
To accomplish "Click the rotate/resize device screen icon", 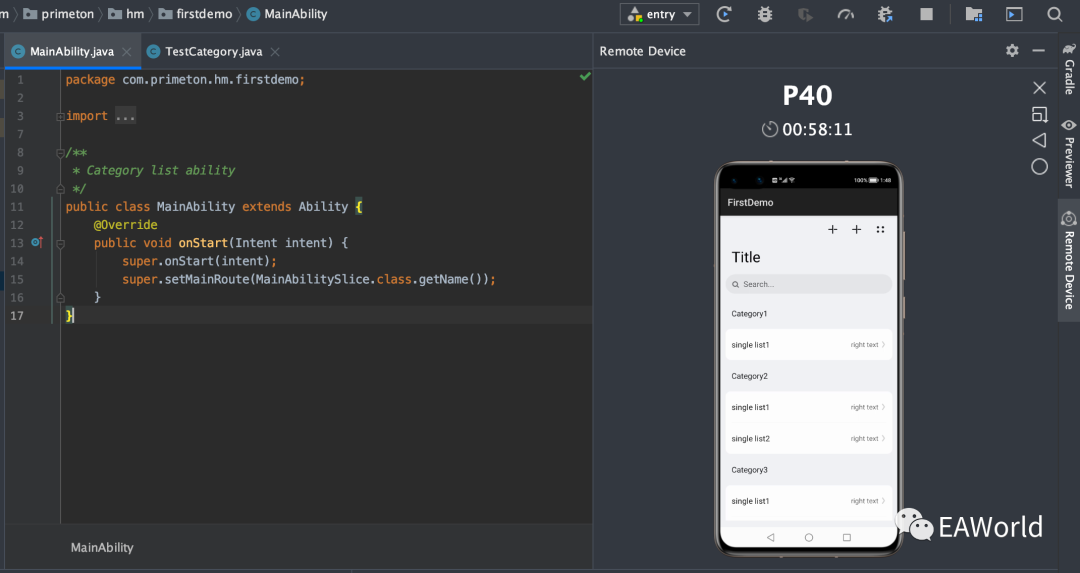I will click(x=1039, y=114).
